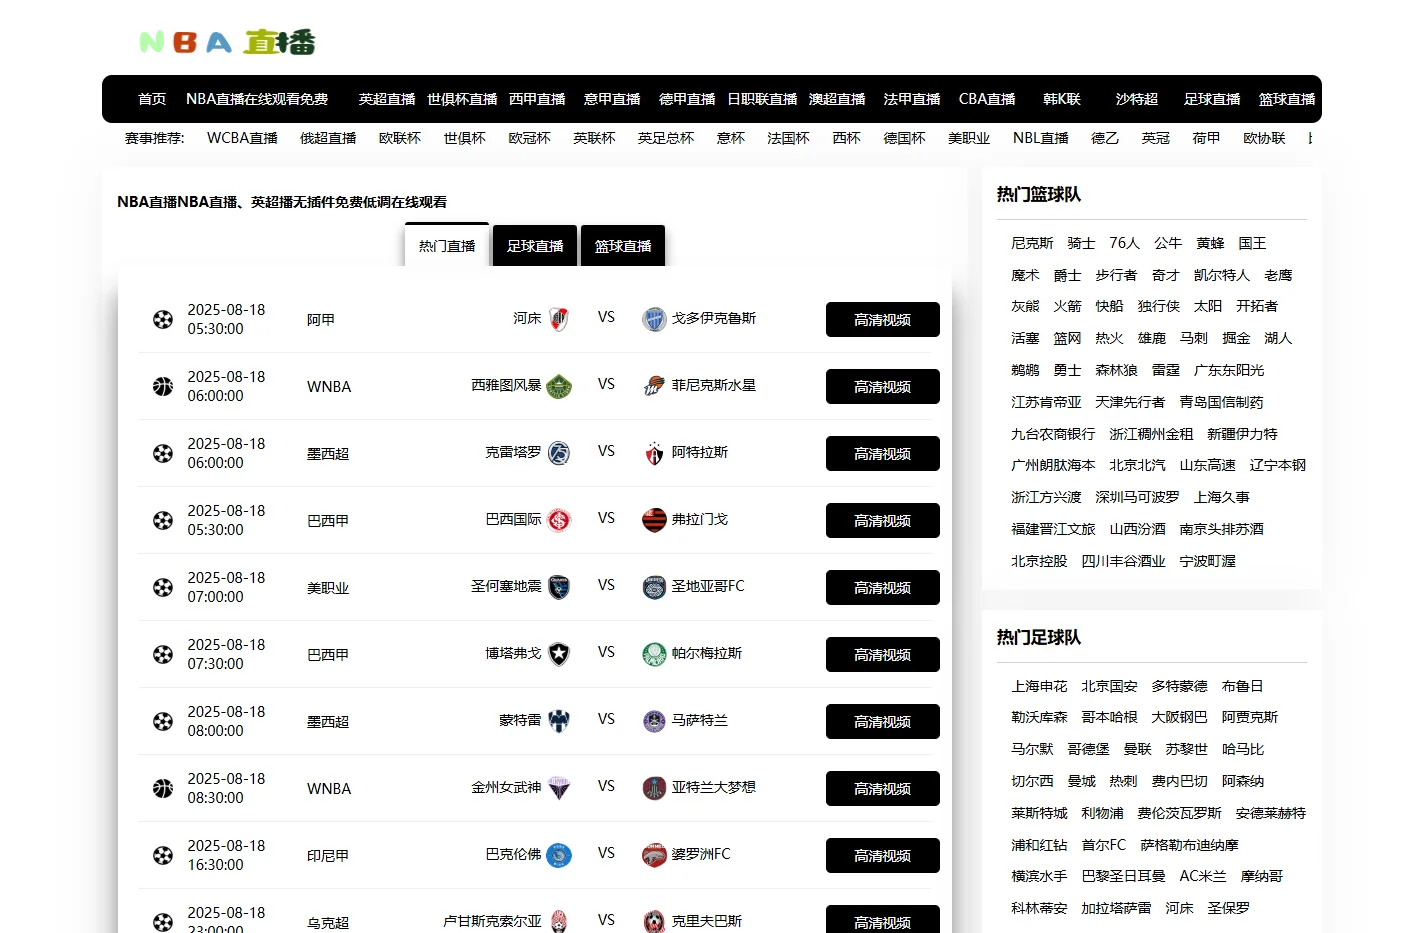Click the 阿特拉斯 team crest

(x=654, y=453)
